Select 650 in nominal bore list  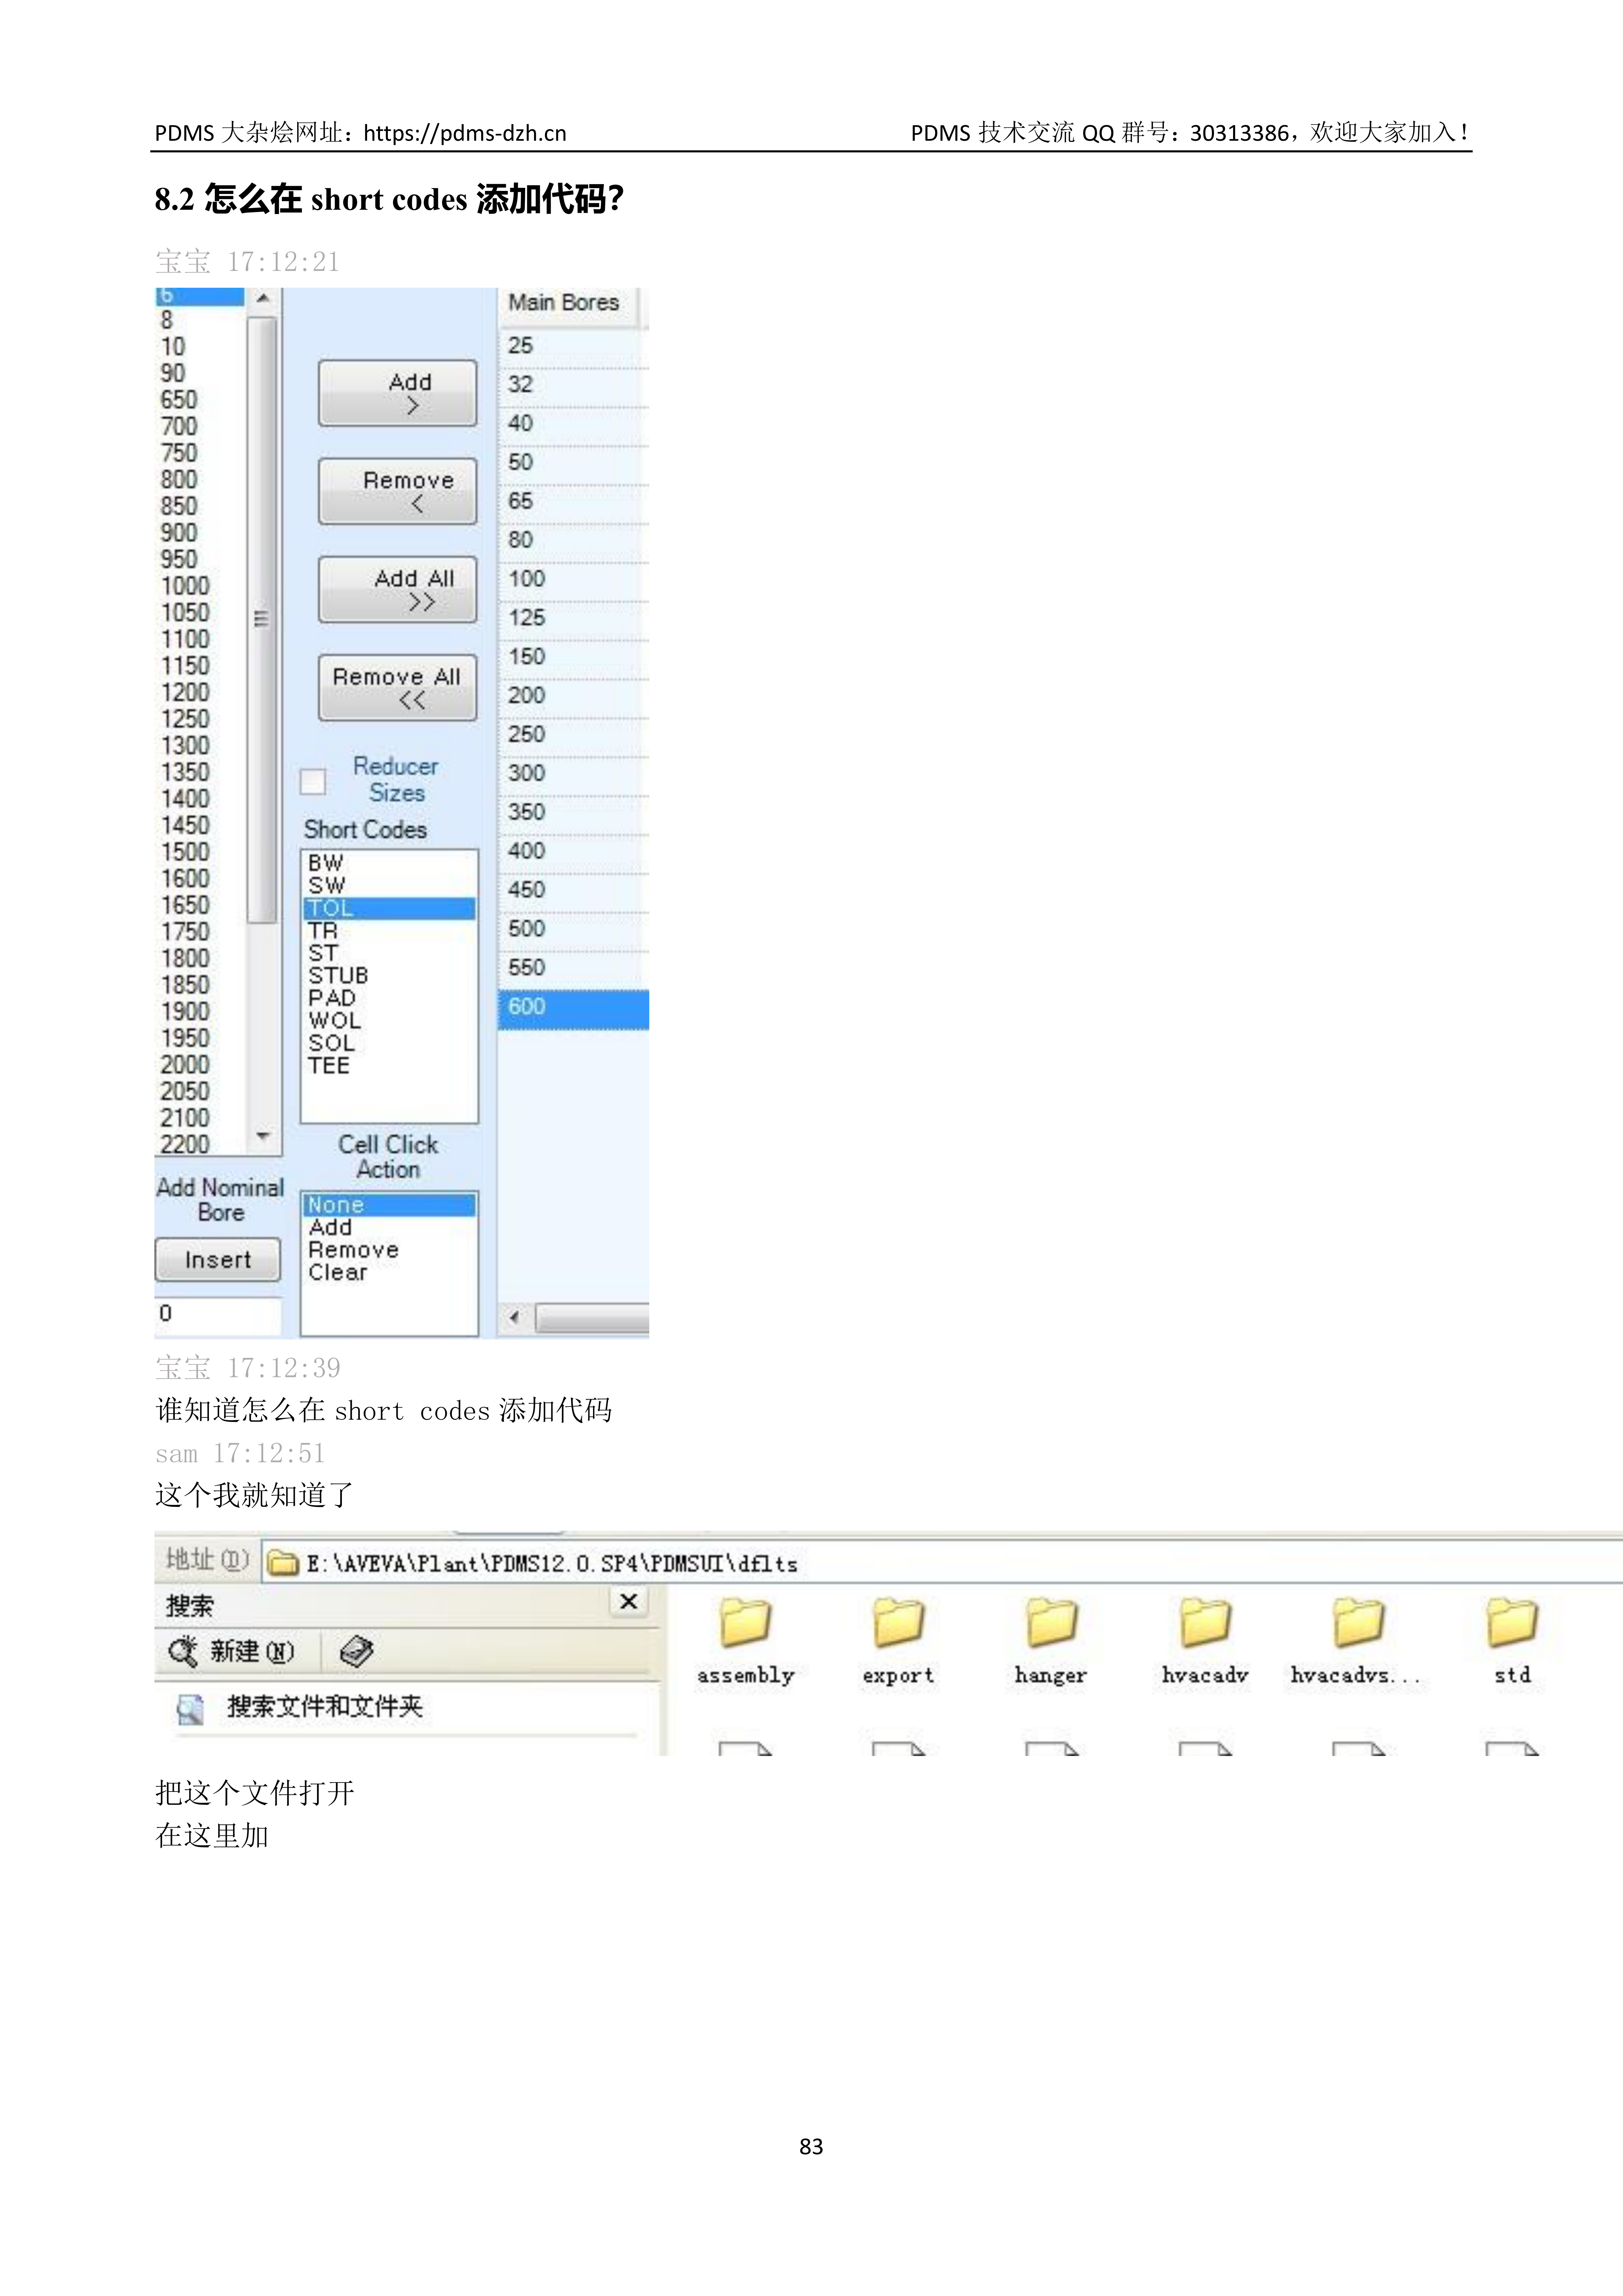(200, 400)
